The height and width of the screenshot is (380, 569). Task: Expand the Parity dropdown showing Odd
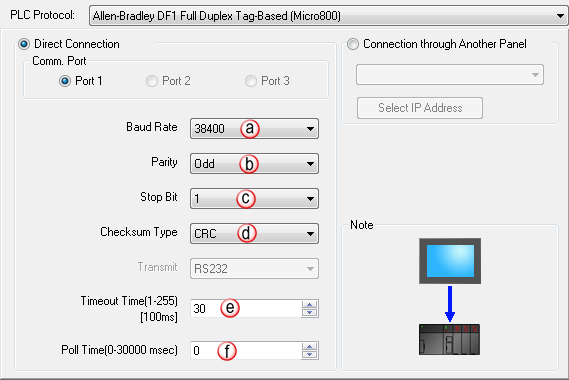pyautogui.click(x=254, y=164)
